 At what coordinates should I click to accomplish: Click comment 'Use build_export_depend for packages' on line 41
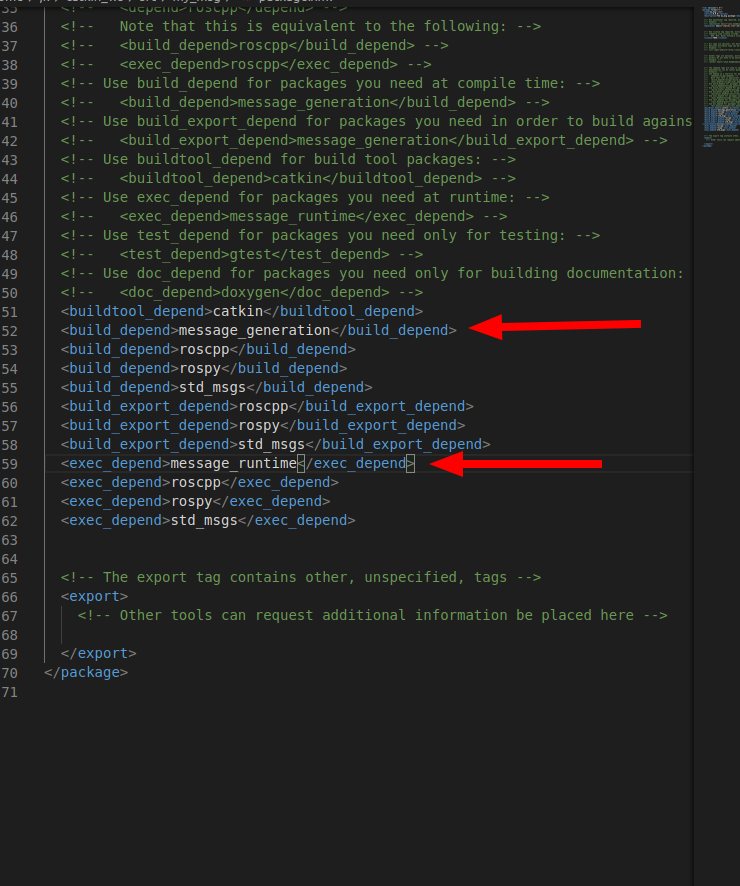click(x=376, y=121)
